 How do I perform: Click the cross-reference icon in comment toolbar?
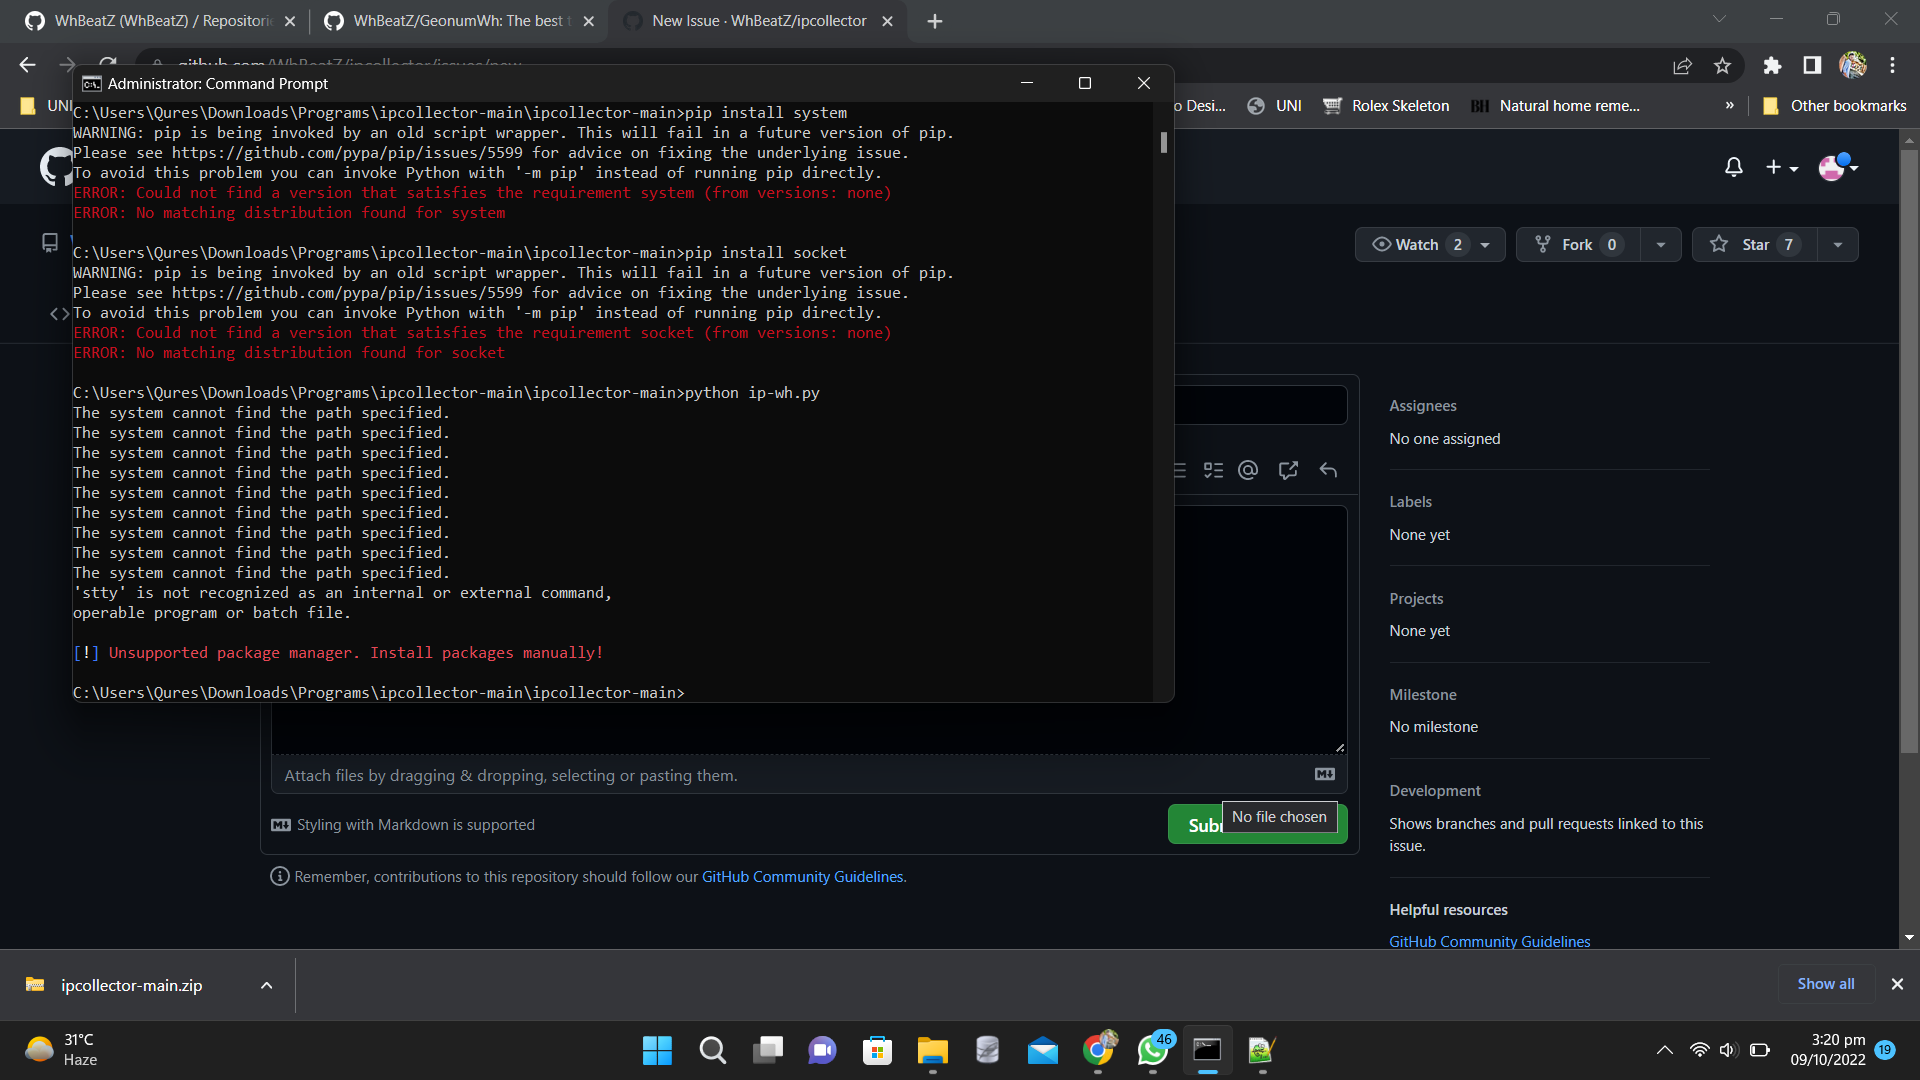click(1288, 470)
